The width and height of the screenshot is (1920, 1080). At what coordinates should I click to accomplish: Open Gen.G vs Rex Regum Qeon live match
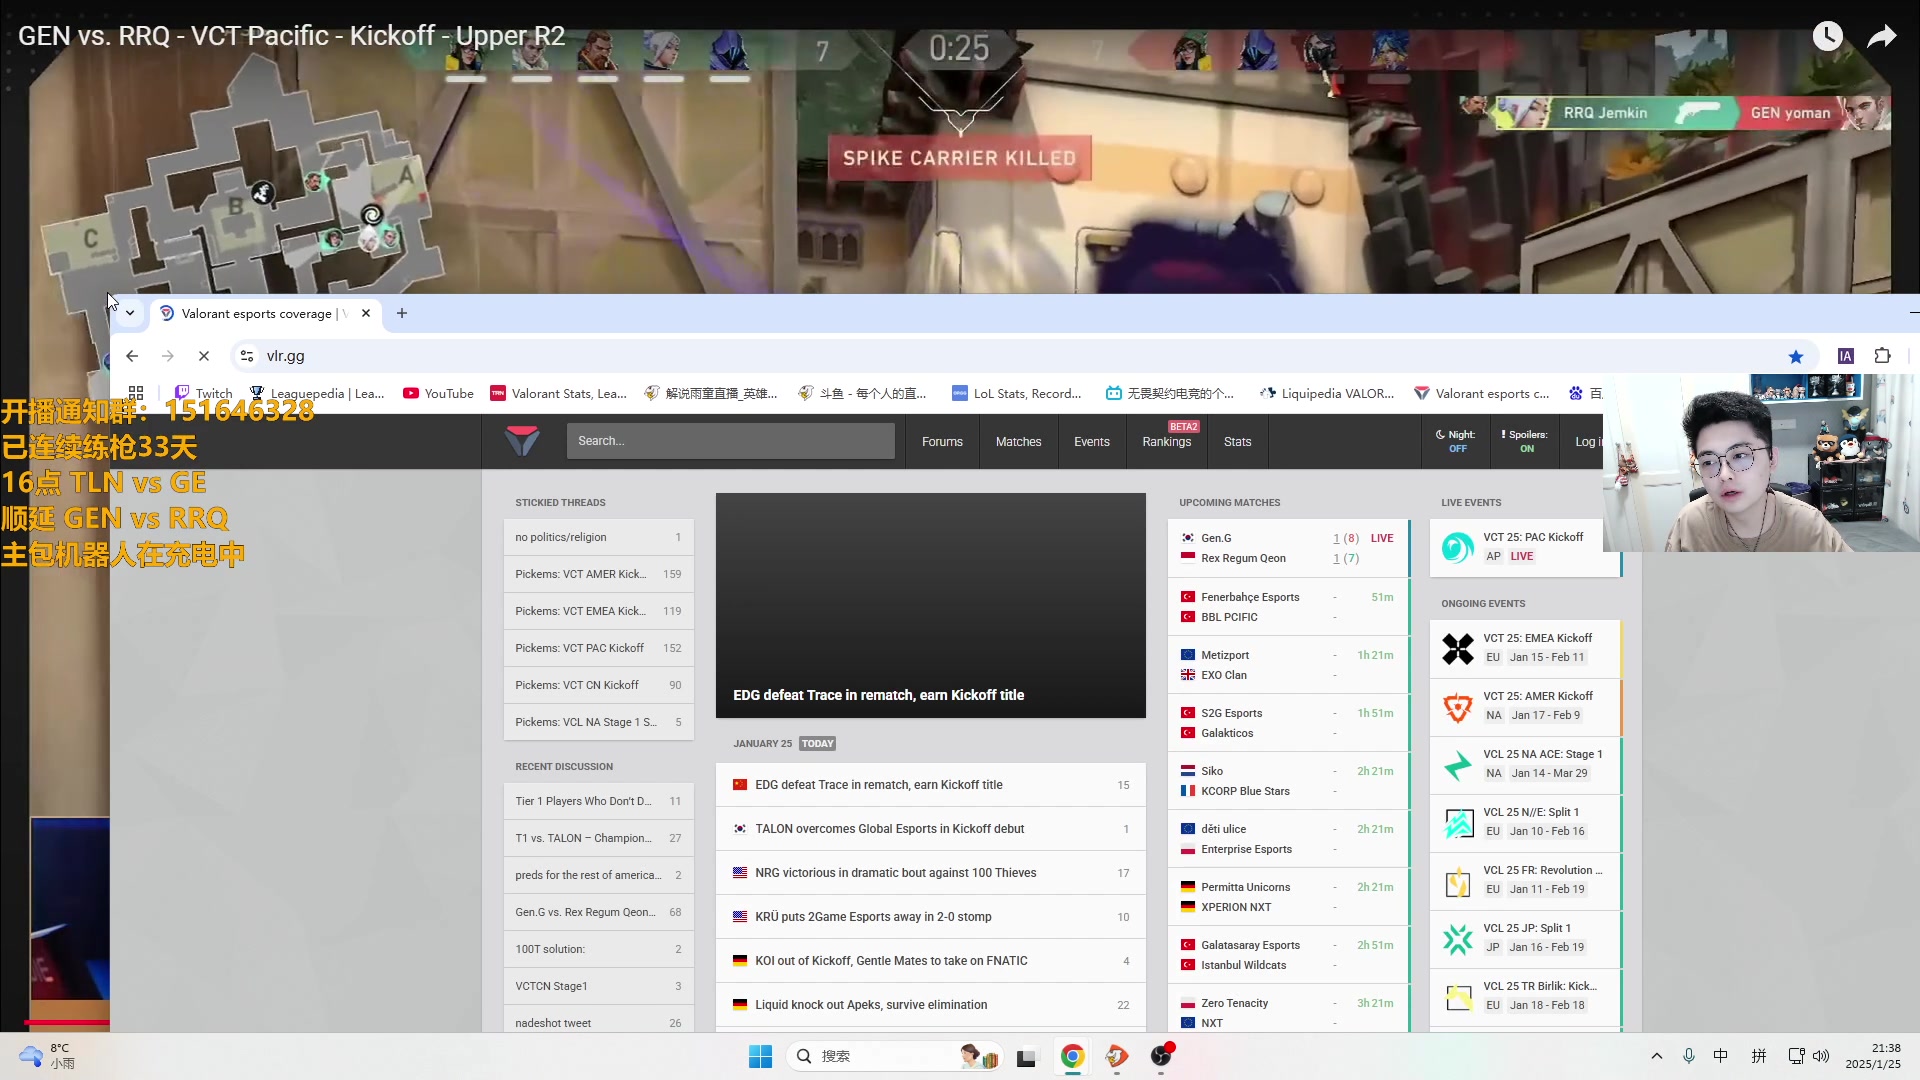[x=1288, y=548]
